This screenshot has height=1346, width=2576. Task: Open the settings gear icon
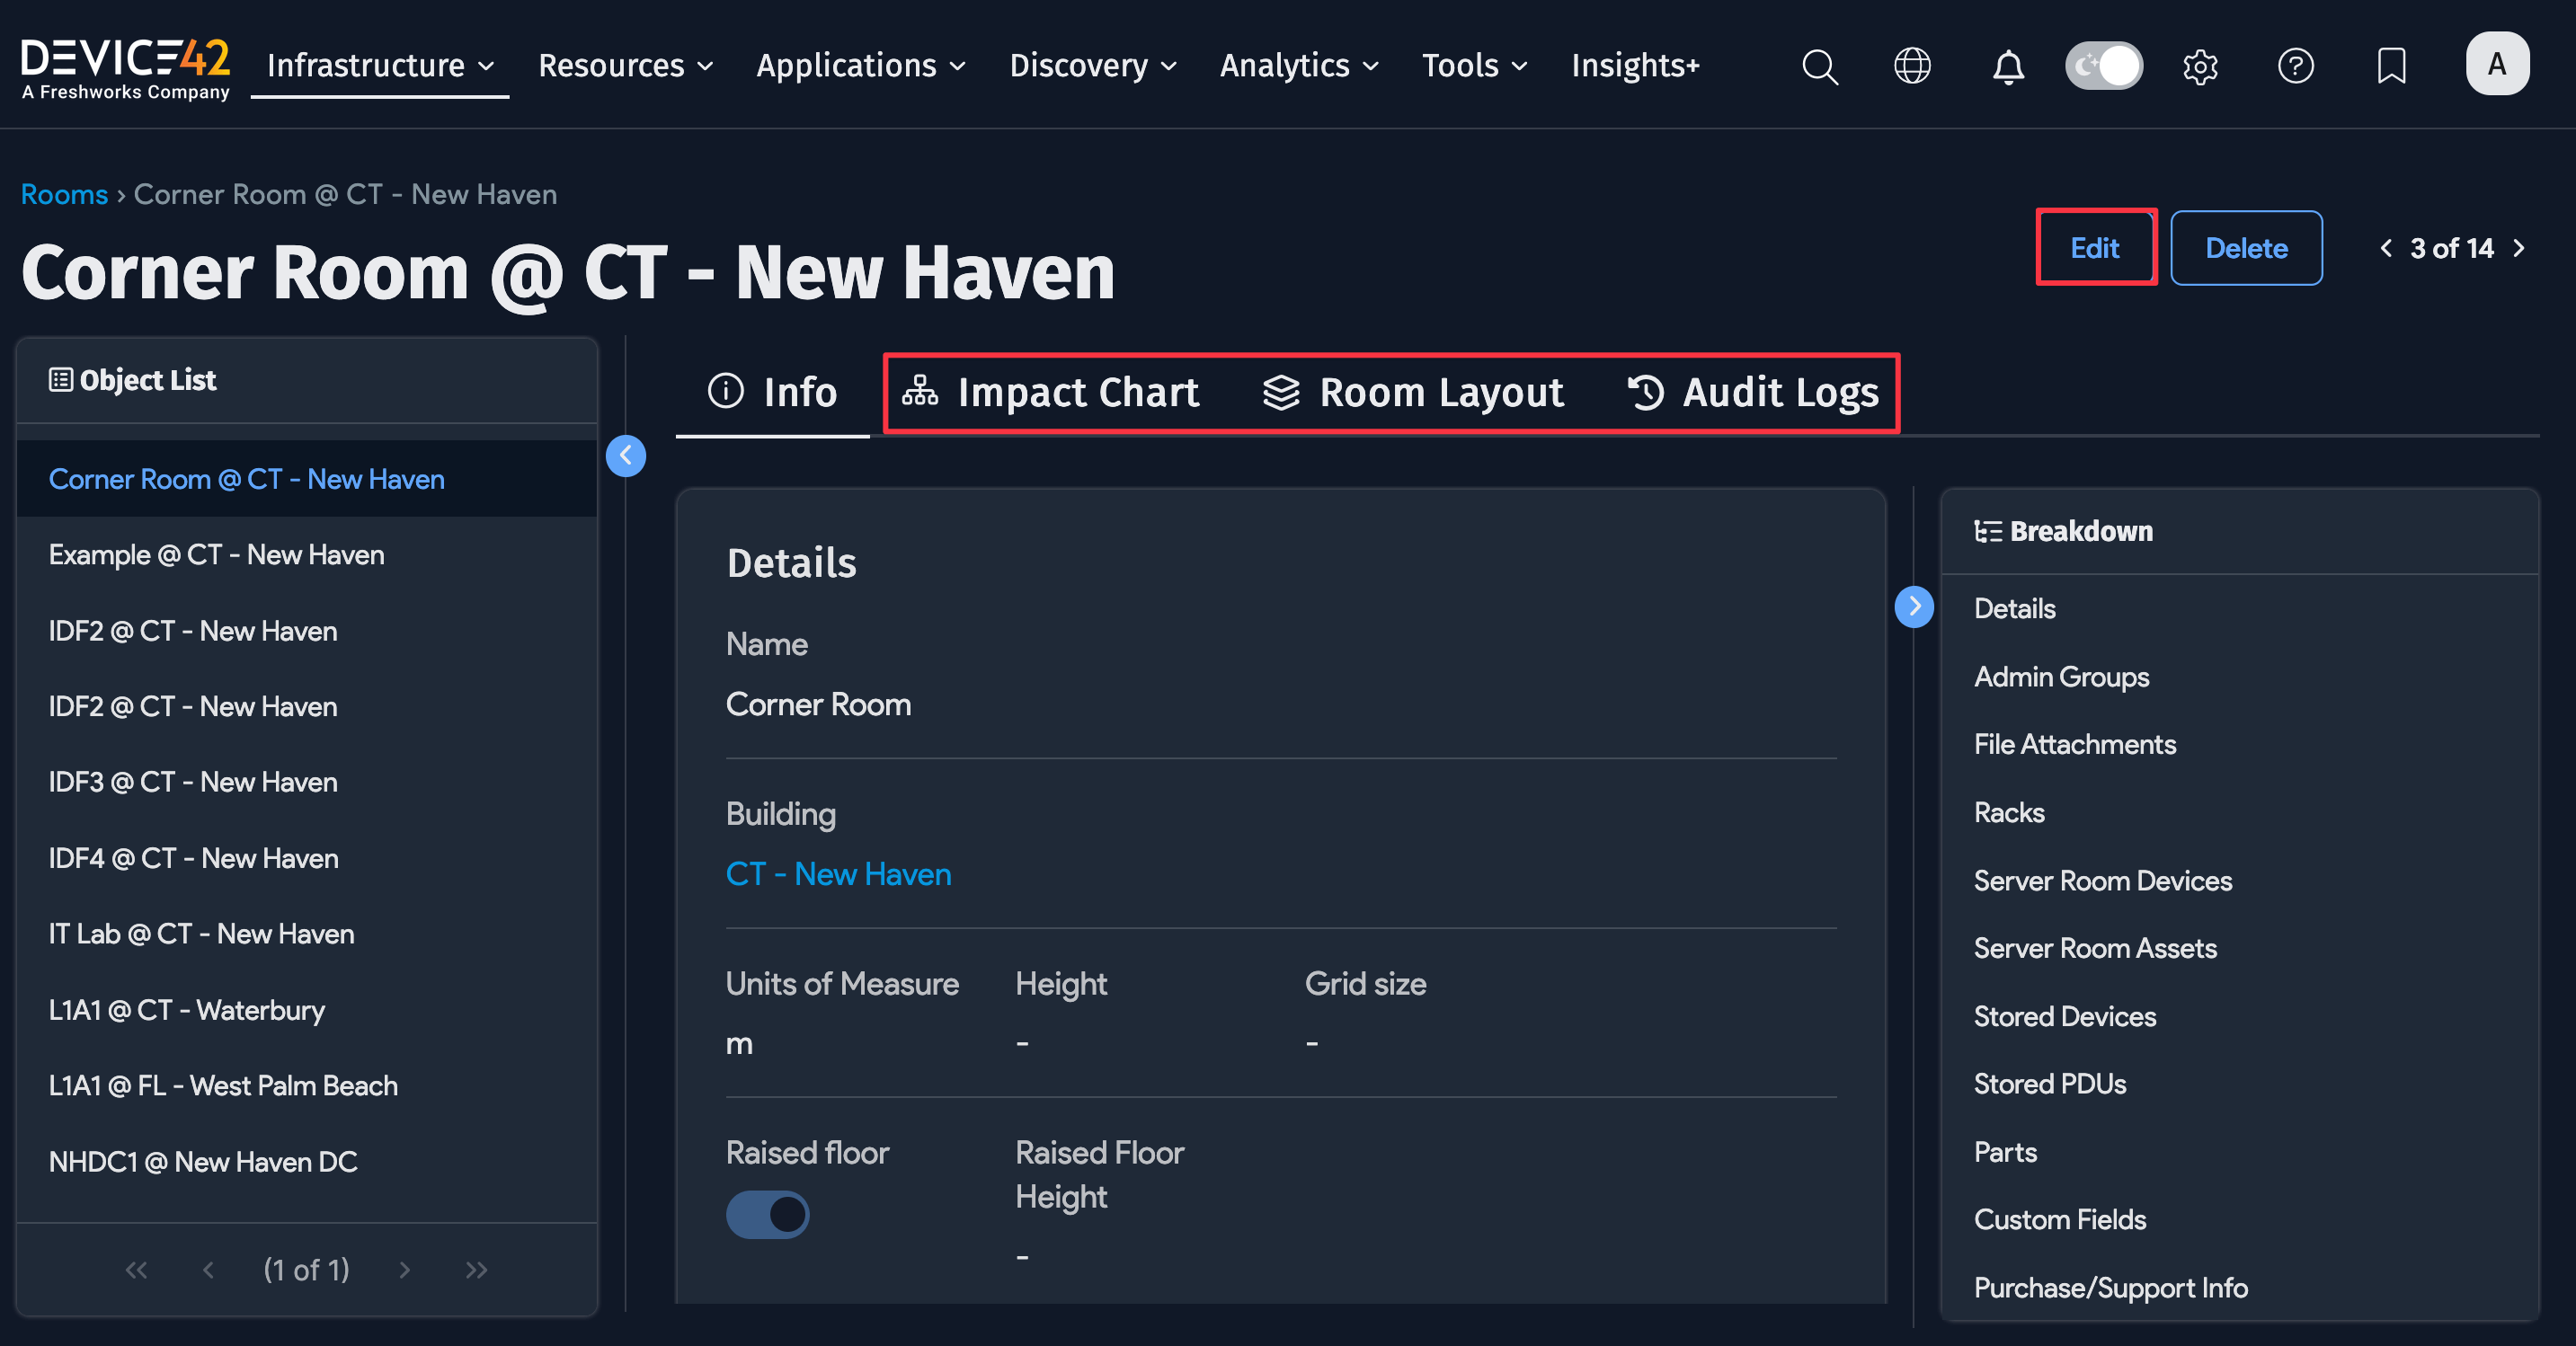pyautogui.click(x=2200, y=66)
